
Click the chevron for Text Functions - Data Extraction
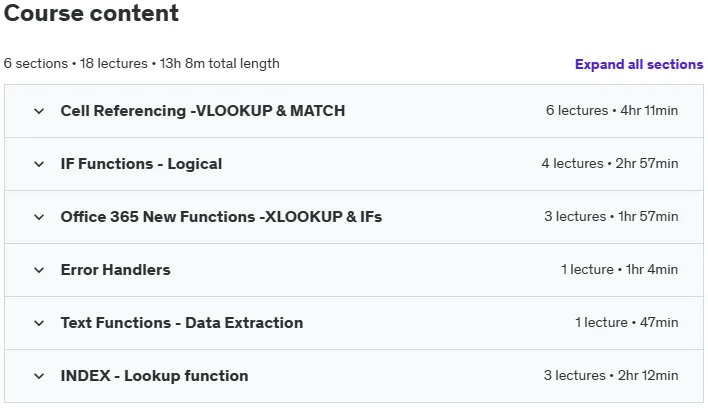pos(39,323)
